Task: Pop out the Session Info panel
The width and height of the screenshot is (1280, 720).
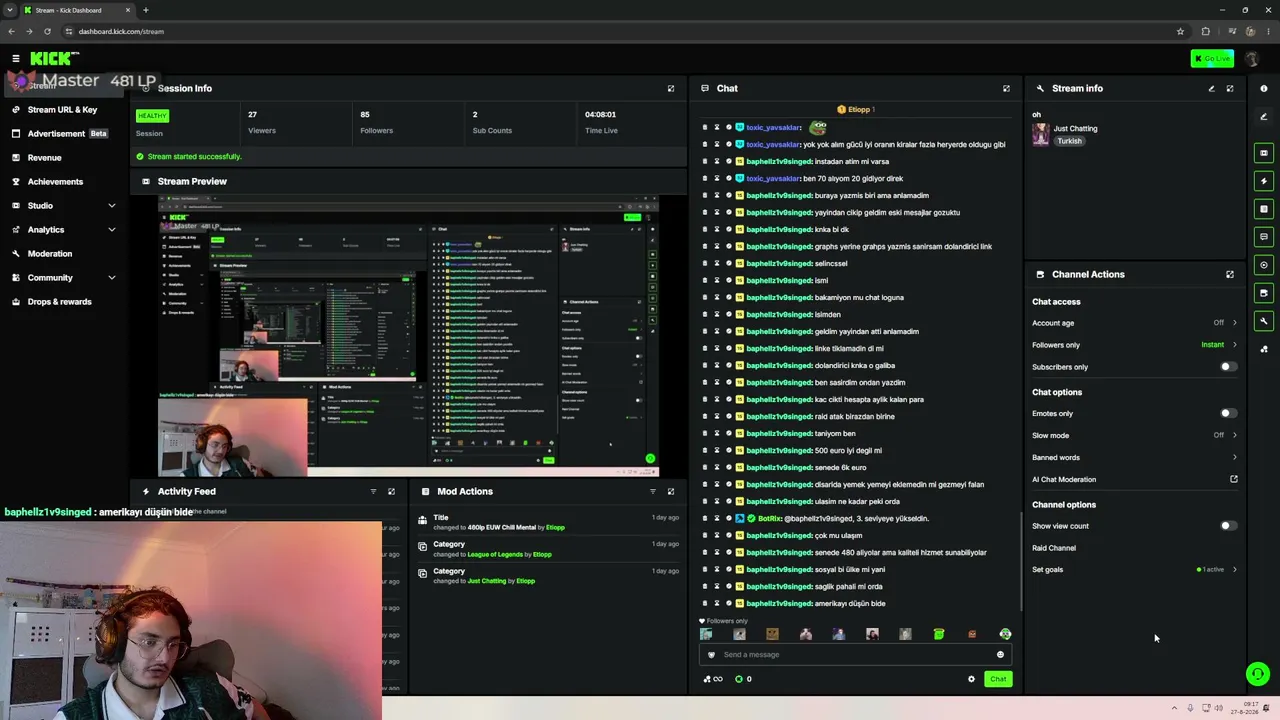Action: [x=671, y=88]
